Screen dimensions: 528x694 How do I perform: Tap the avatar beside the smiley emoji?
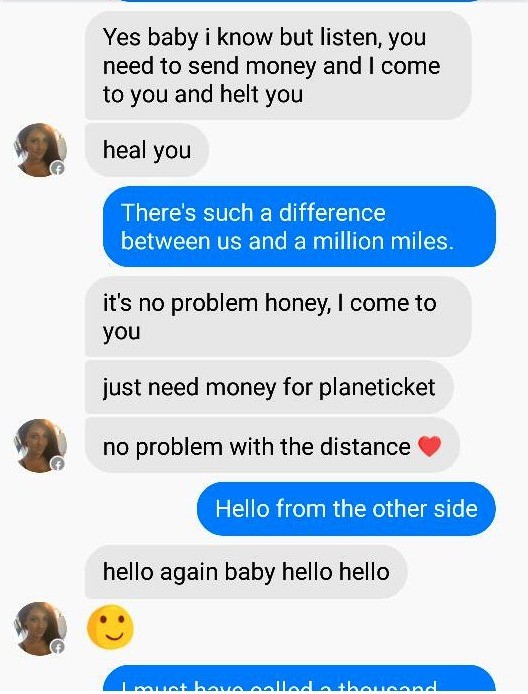[40, 628]
